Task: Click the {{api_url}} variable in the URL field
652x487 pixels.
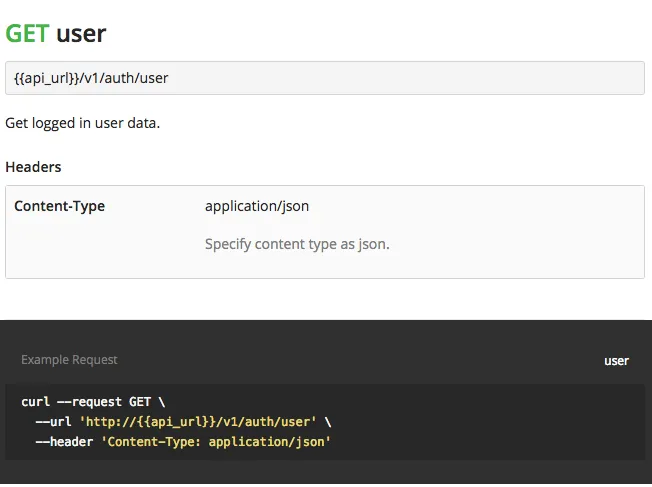Action: (44, 77)
